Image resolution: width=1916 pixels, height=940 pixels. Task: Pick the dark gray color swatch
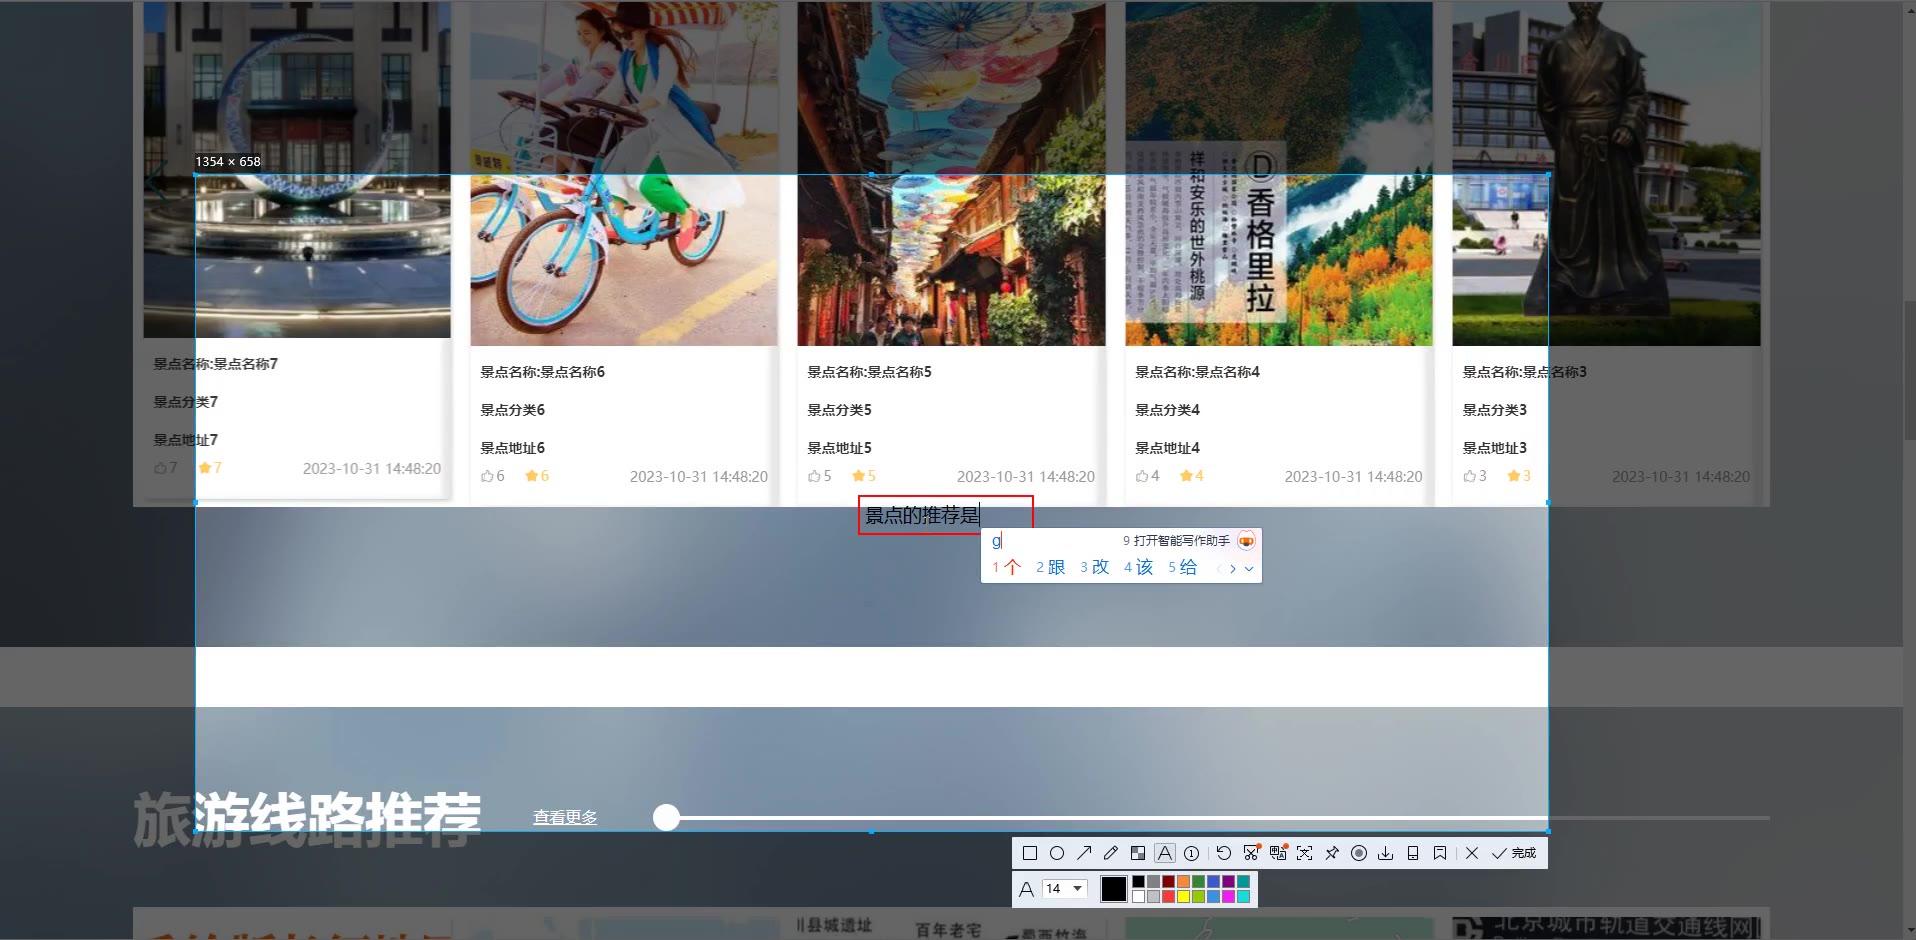point(1153,882)
